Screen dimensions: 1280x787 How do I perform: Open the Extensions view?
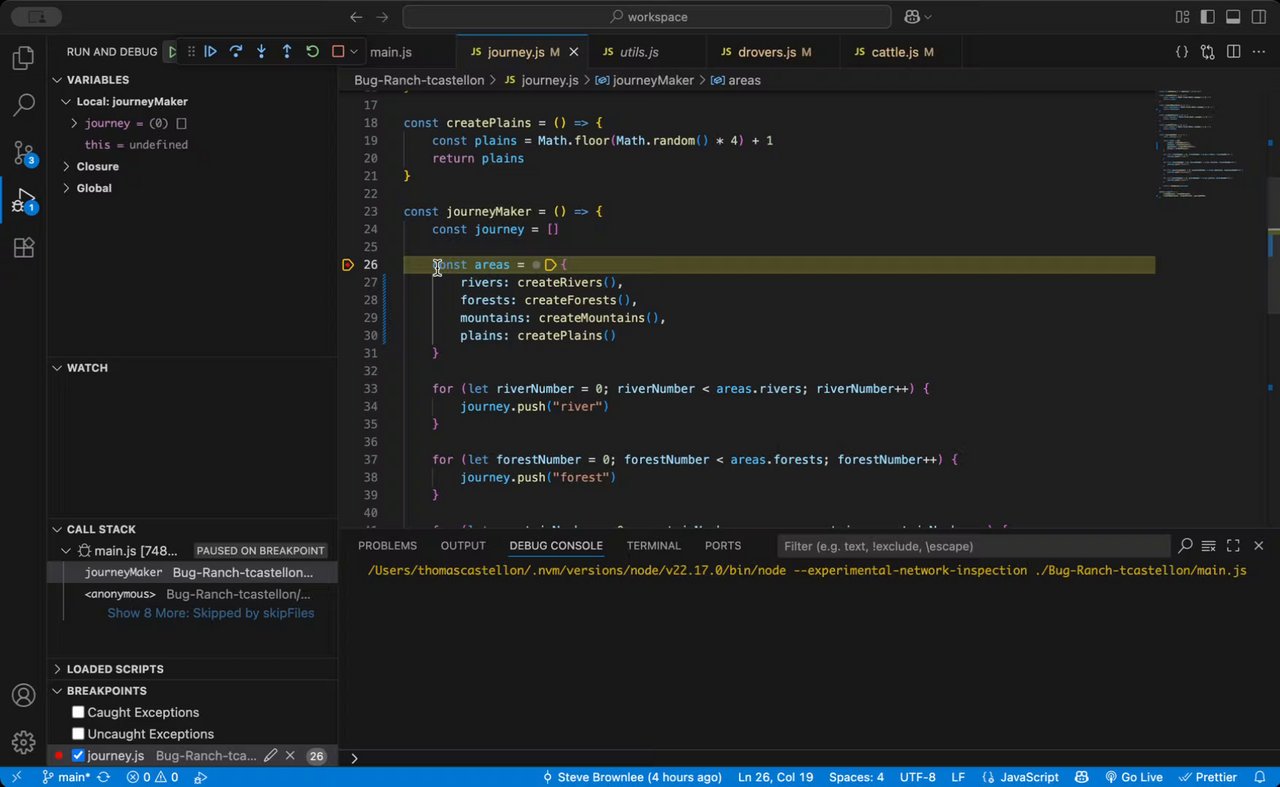click(23, 248)
